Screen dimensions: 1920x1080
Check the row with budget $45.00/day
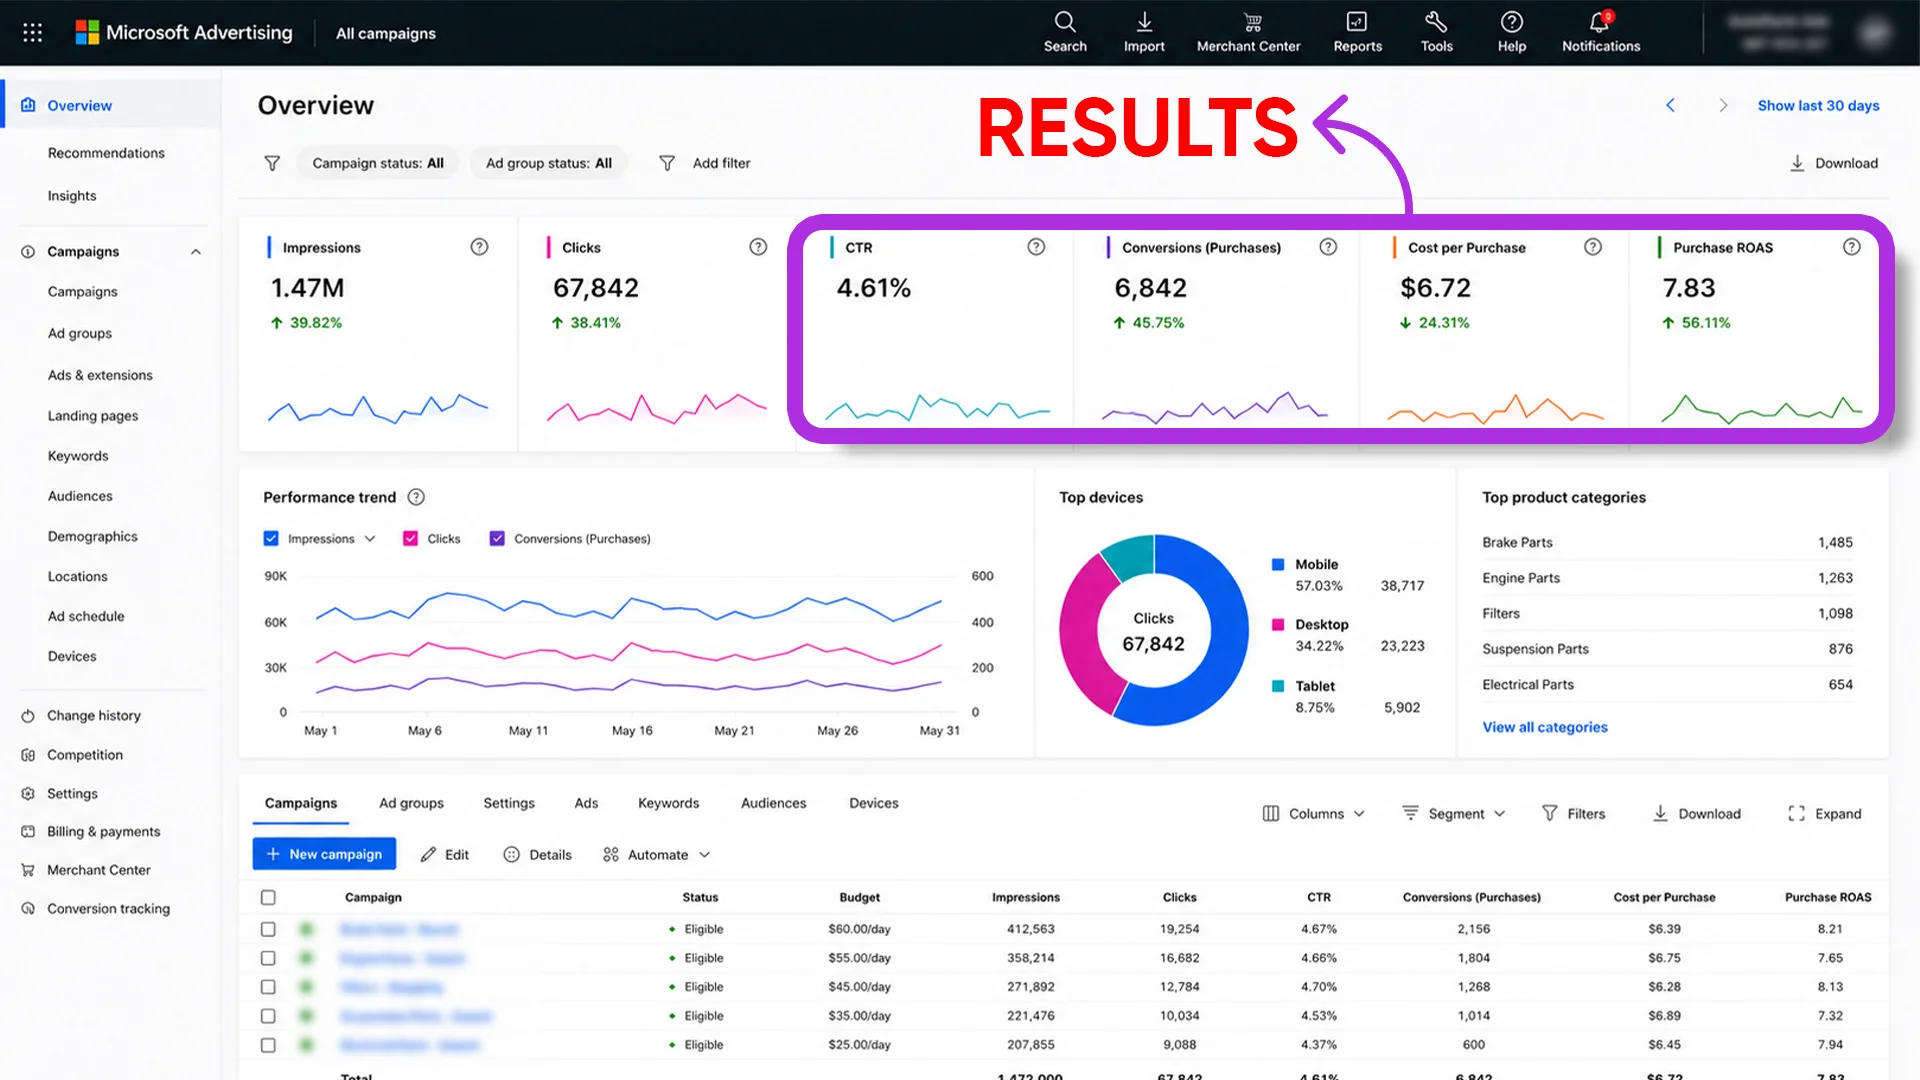pos(268,987)
